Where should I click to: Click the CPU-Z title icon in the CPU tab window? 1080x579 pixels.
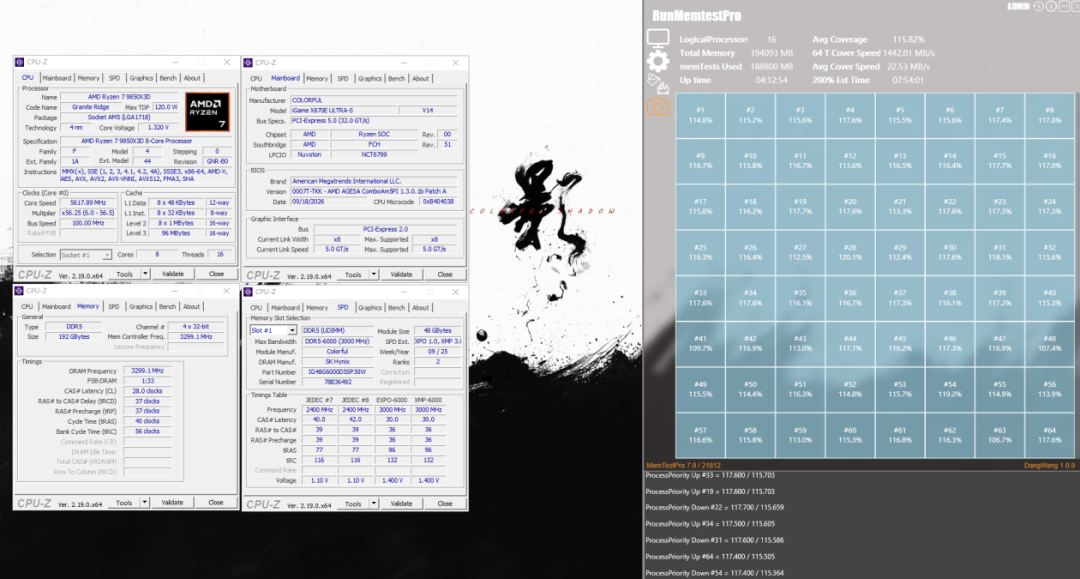[x=19, y=62]
